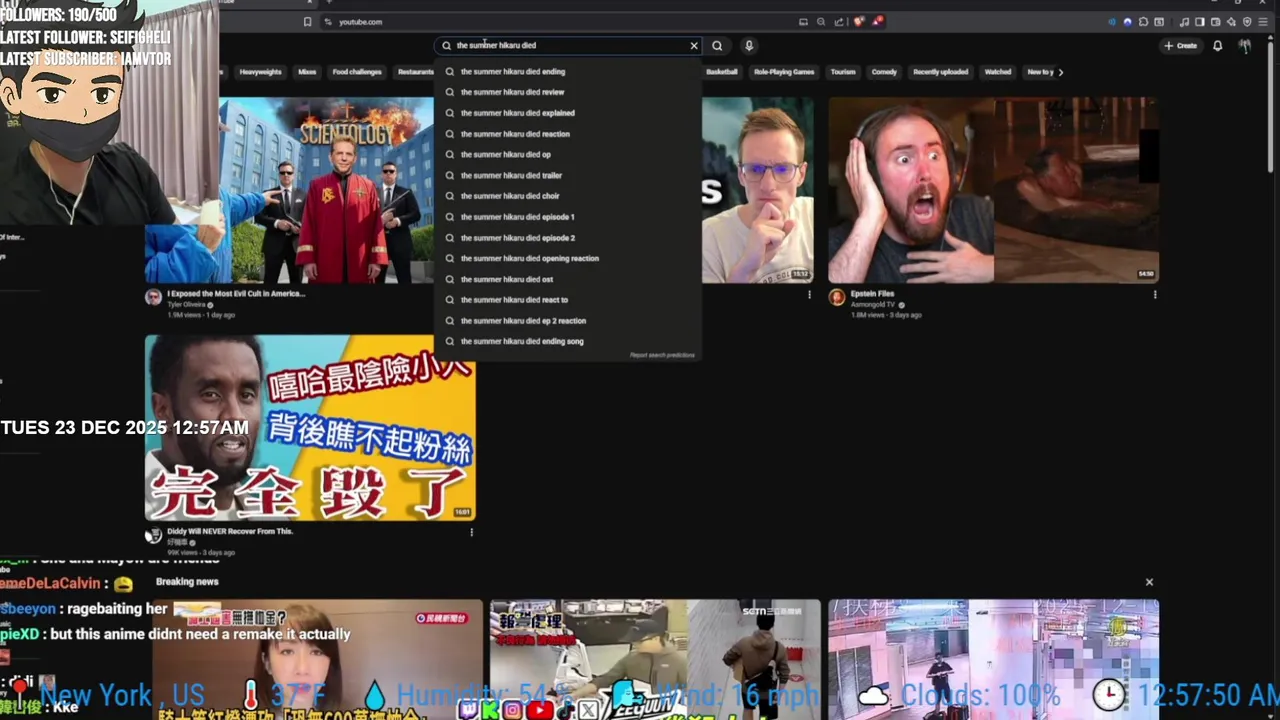The width and height of the screenshot is (1280, 720).
Task: Select the Basketball chip
Action: tap(721, 72)
